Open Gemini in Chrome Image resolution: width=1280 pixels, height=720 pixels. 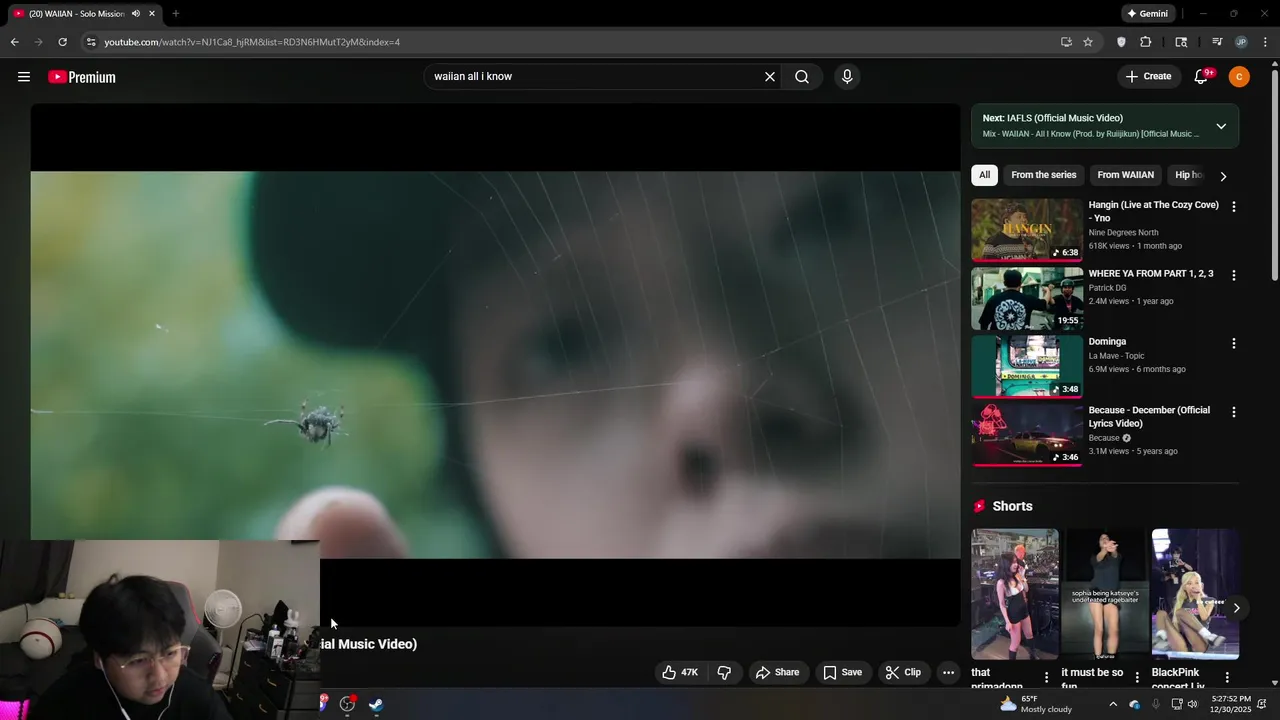(x=1147, y=14)
